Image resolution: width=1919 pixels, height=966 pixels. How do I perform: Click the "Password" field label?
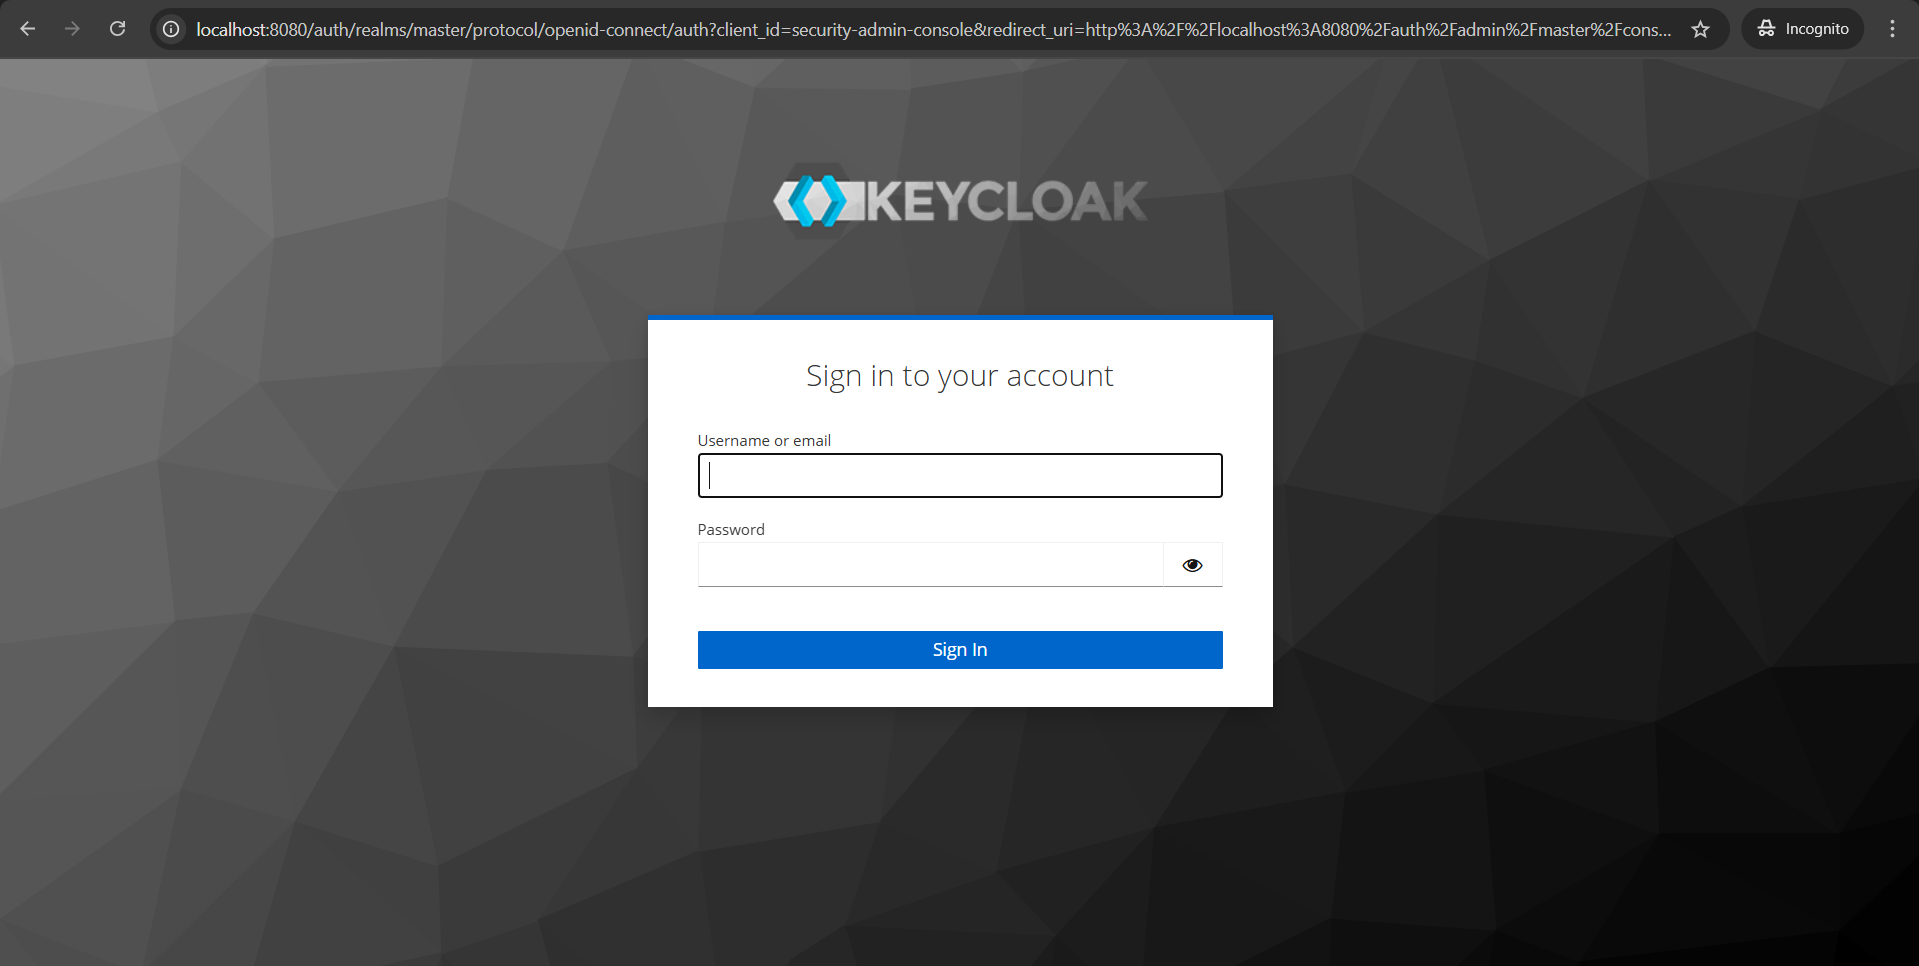(731, 529)
